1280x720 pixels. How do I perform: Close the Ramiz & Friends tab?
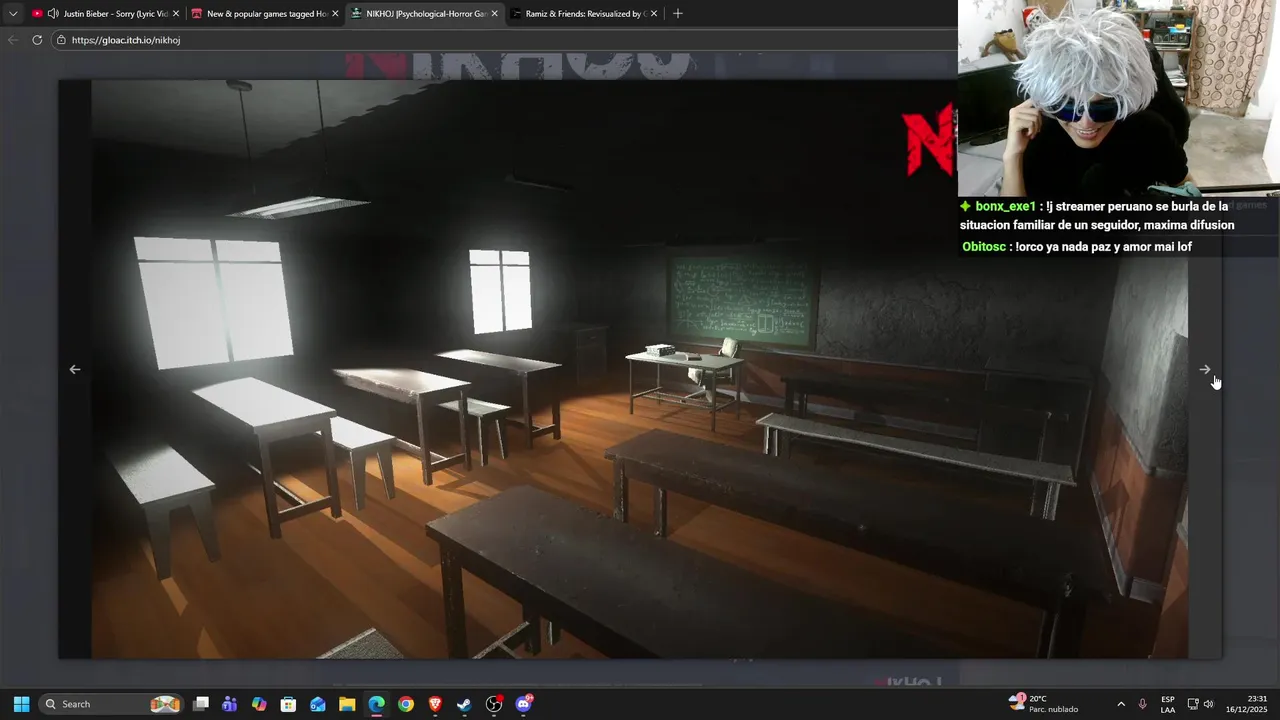click(x=654, y=14)
